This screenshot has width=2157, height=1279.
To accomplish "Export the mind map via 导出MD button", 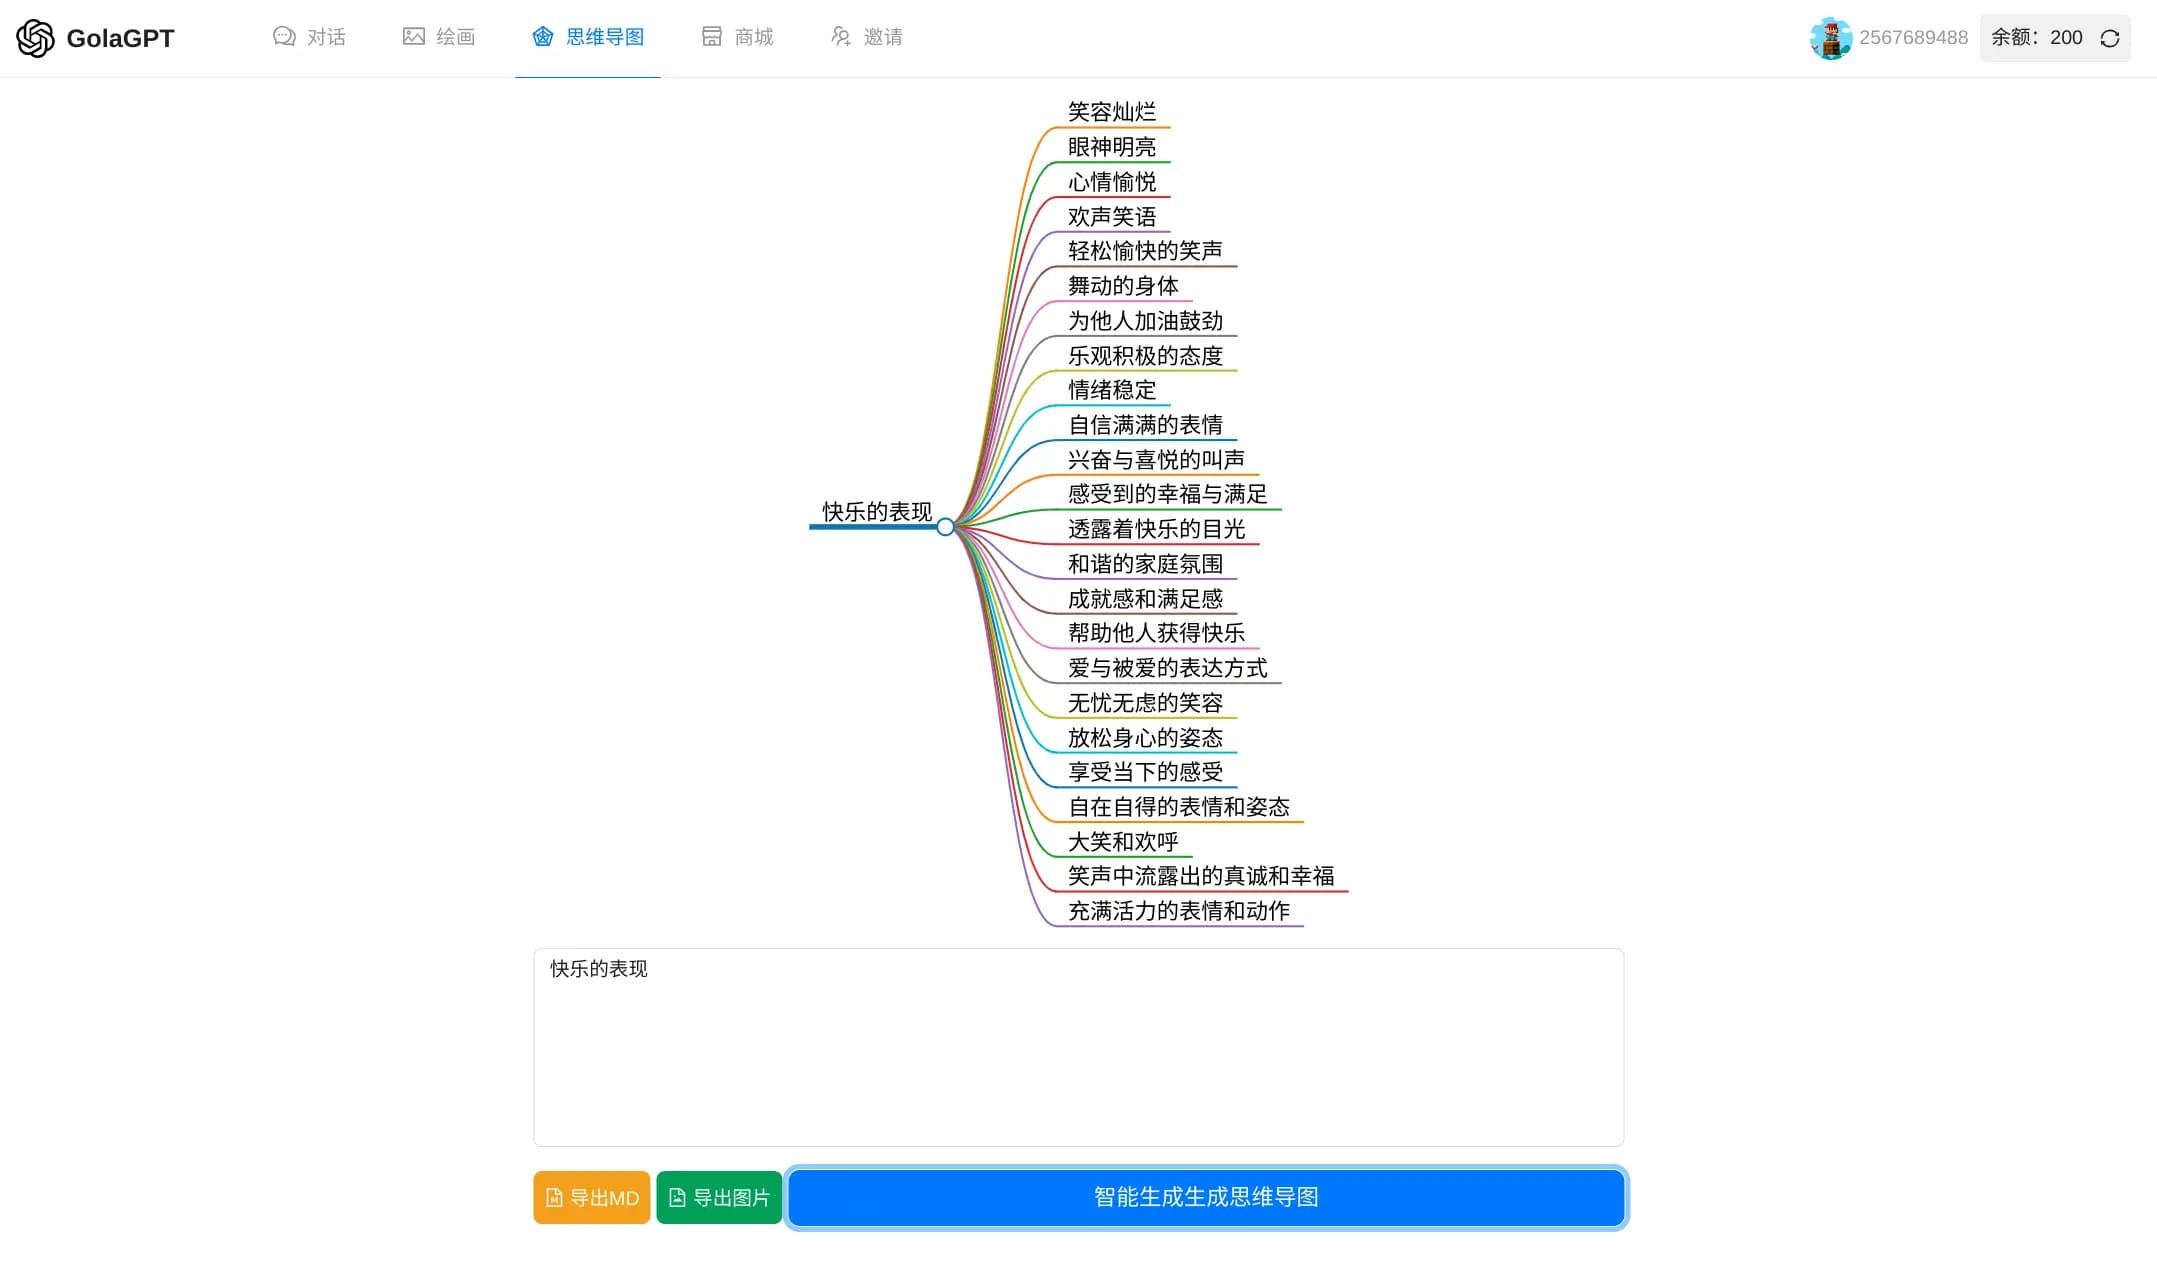I will (x=592, y=1197).
